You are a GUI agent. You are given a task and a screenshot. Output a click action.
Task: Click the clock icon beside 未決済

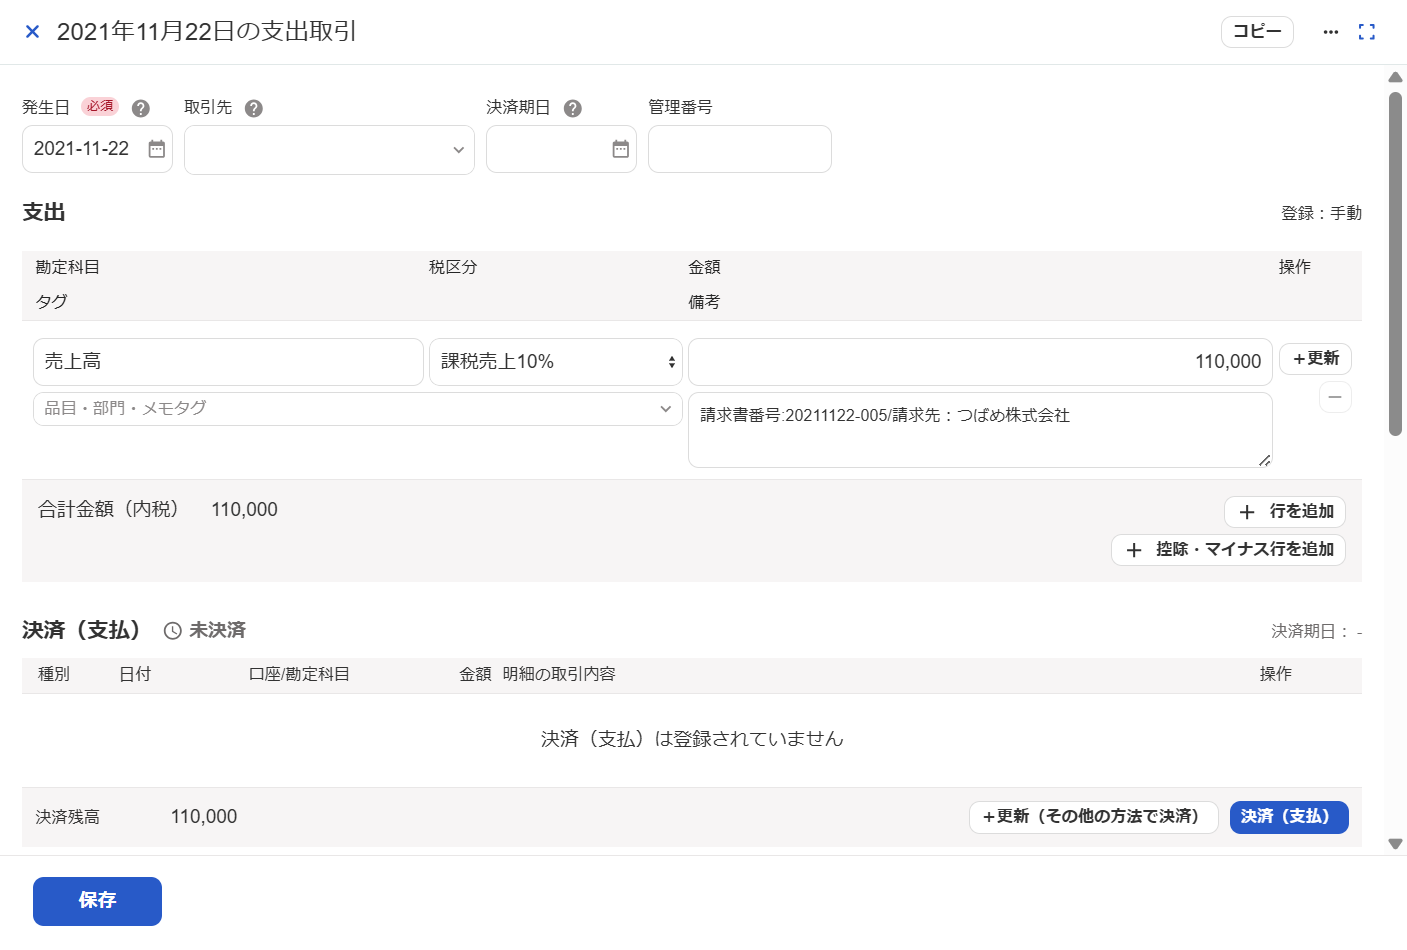[172, 631]
